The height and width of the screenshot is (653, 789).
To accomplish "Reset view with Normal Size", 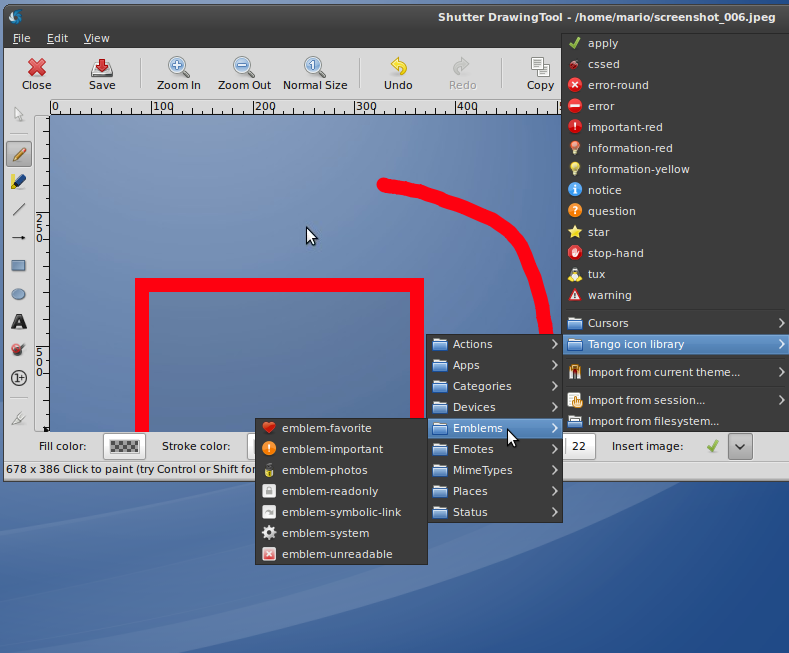I will pos(315,73).
